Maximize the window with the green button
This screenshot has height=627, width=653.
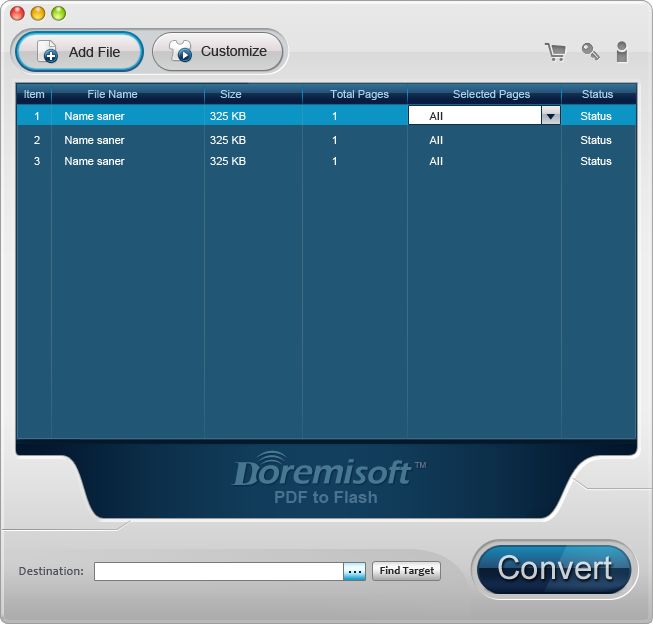coord(58,13)
